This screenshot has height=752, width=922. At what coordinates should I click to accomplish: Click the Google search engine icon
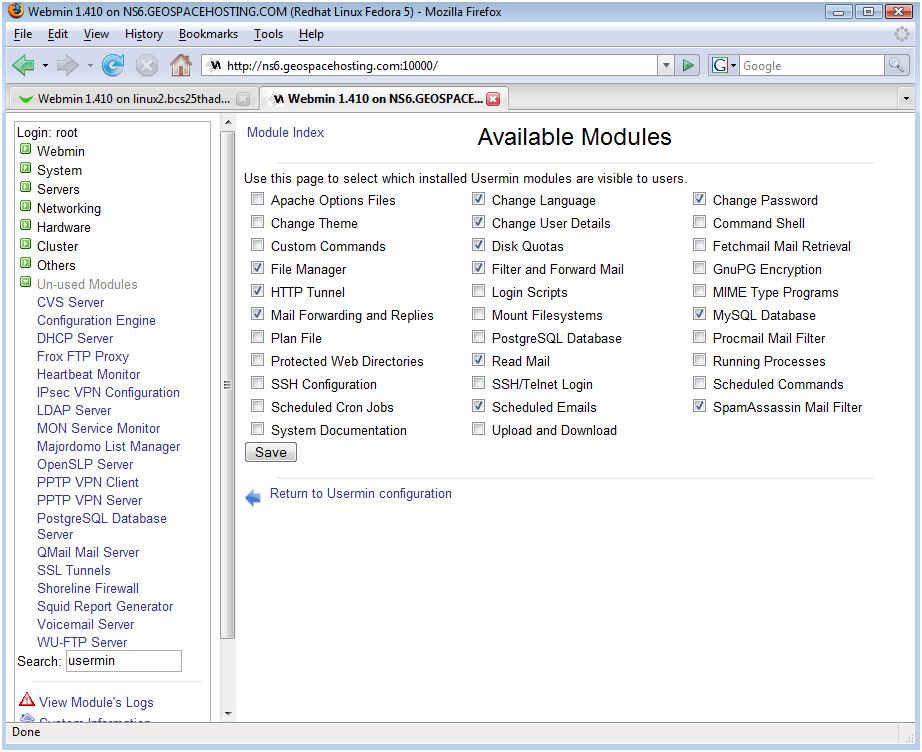click(x=719, y=65)
